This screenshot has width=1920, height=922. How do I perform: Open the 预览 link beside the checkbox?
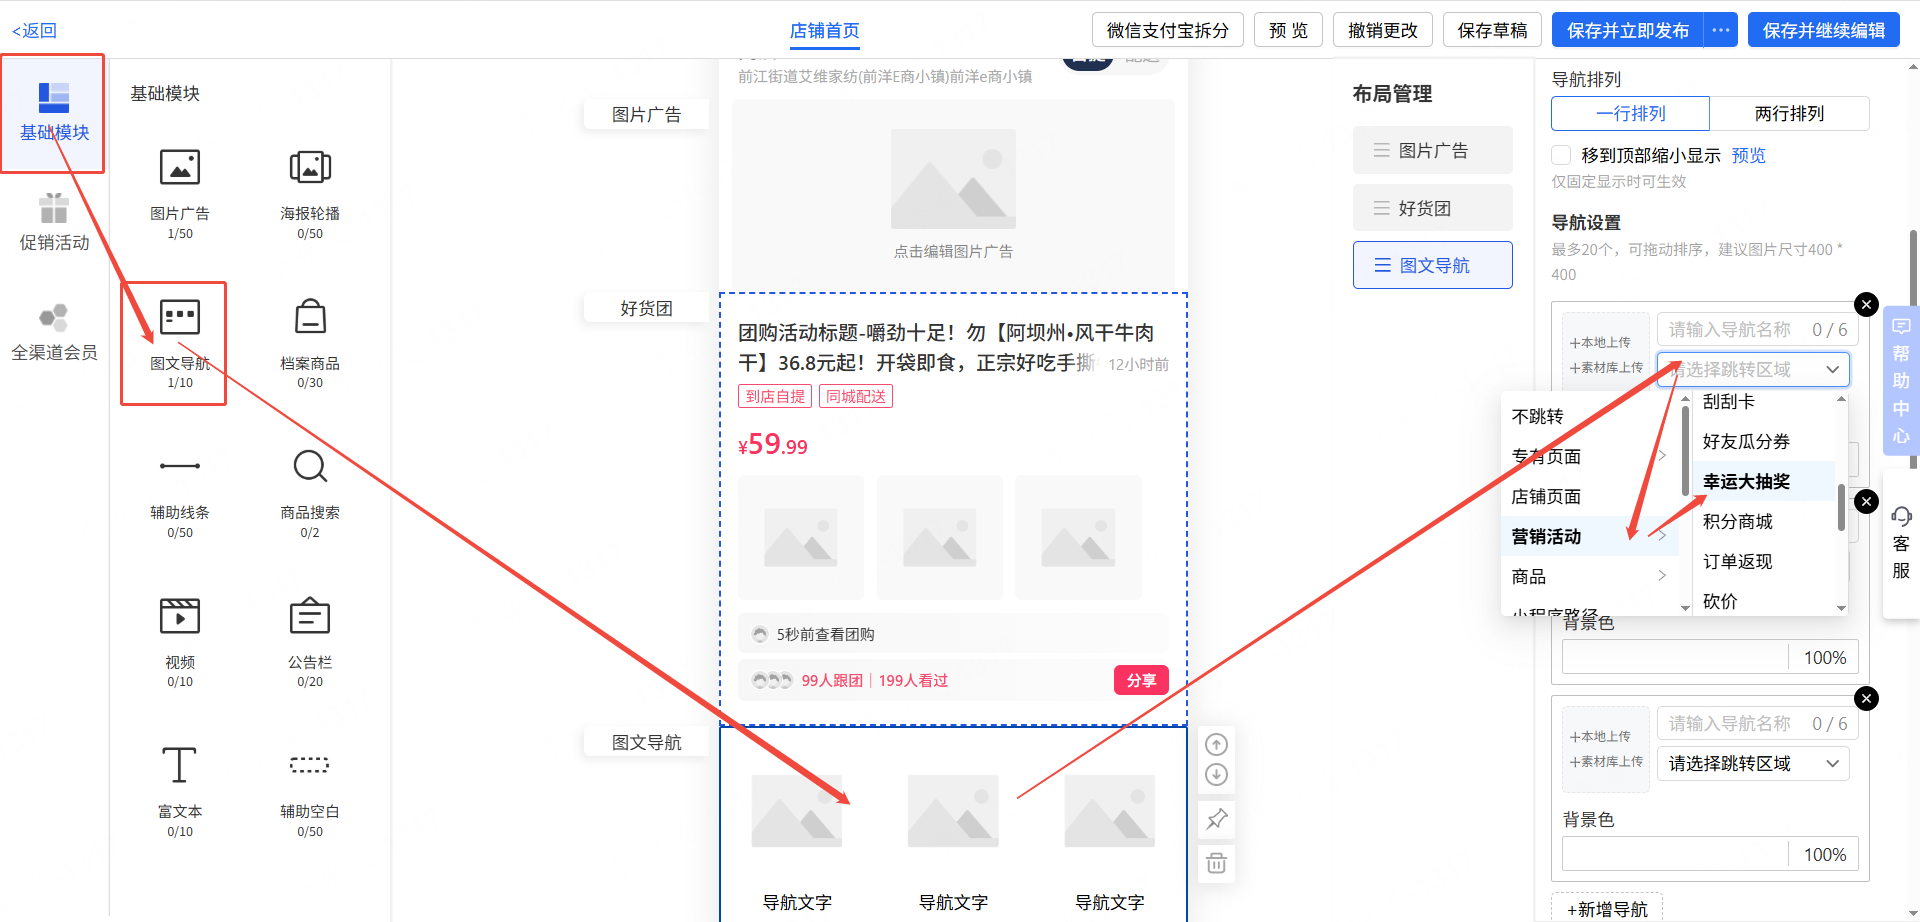1749,155
